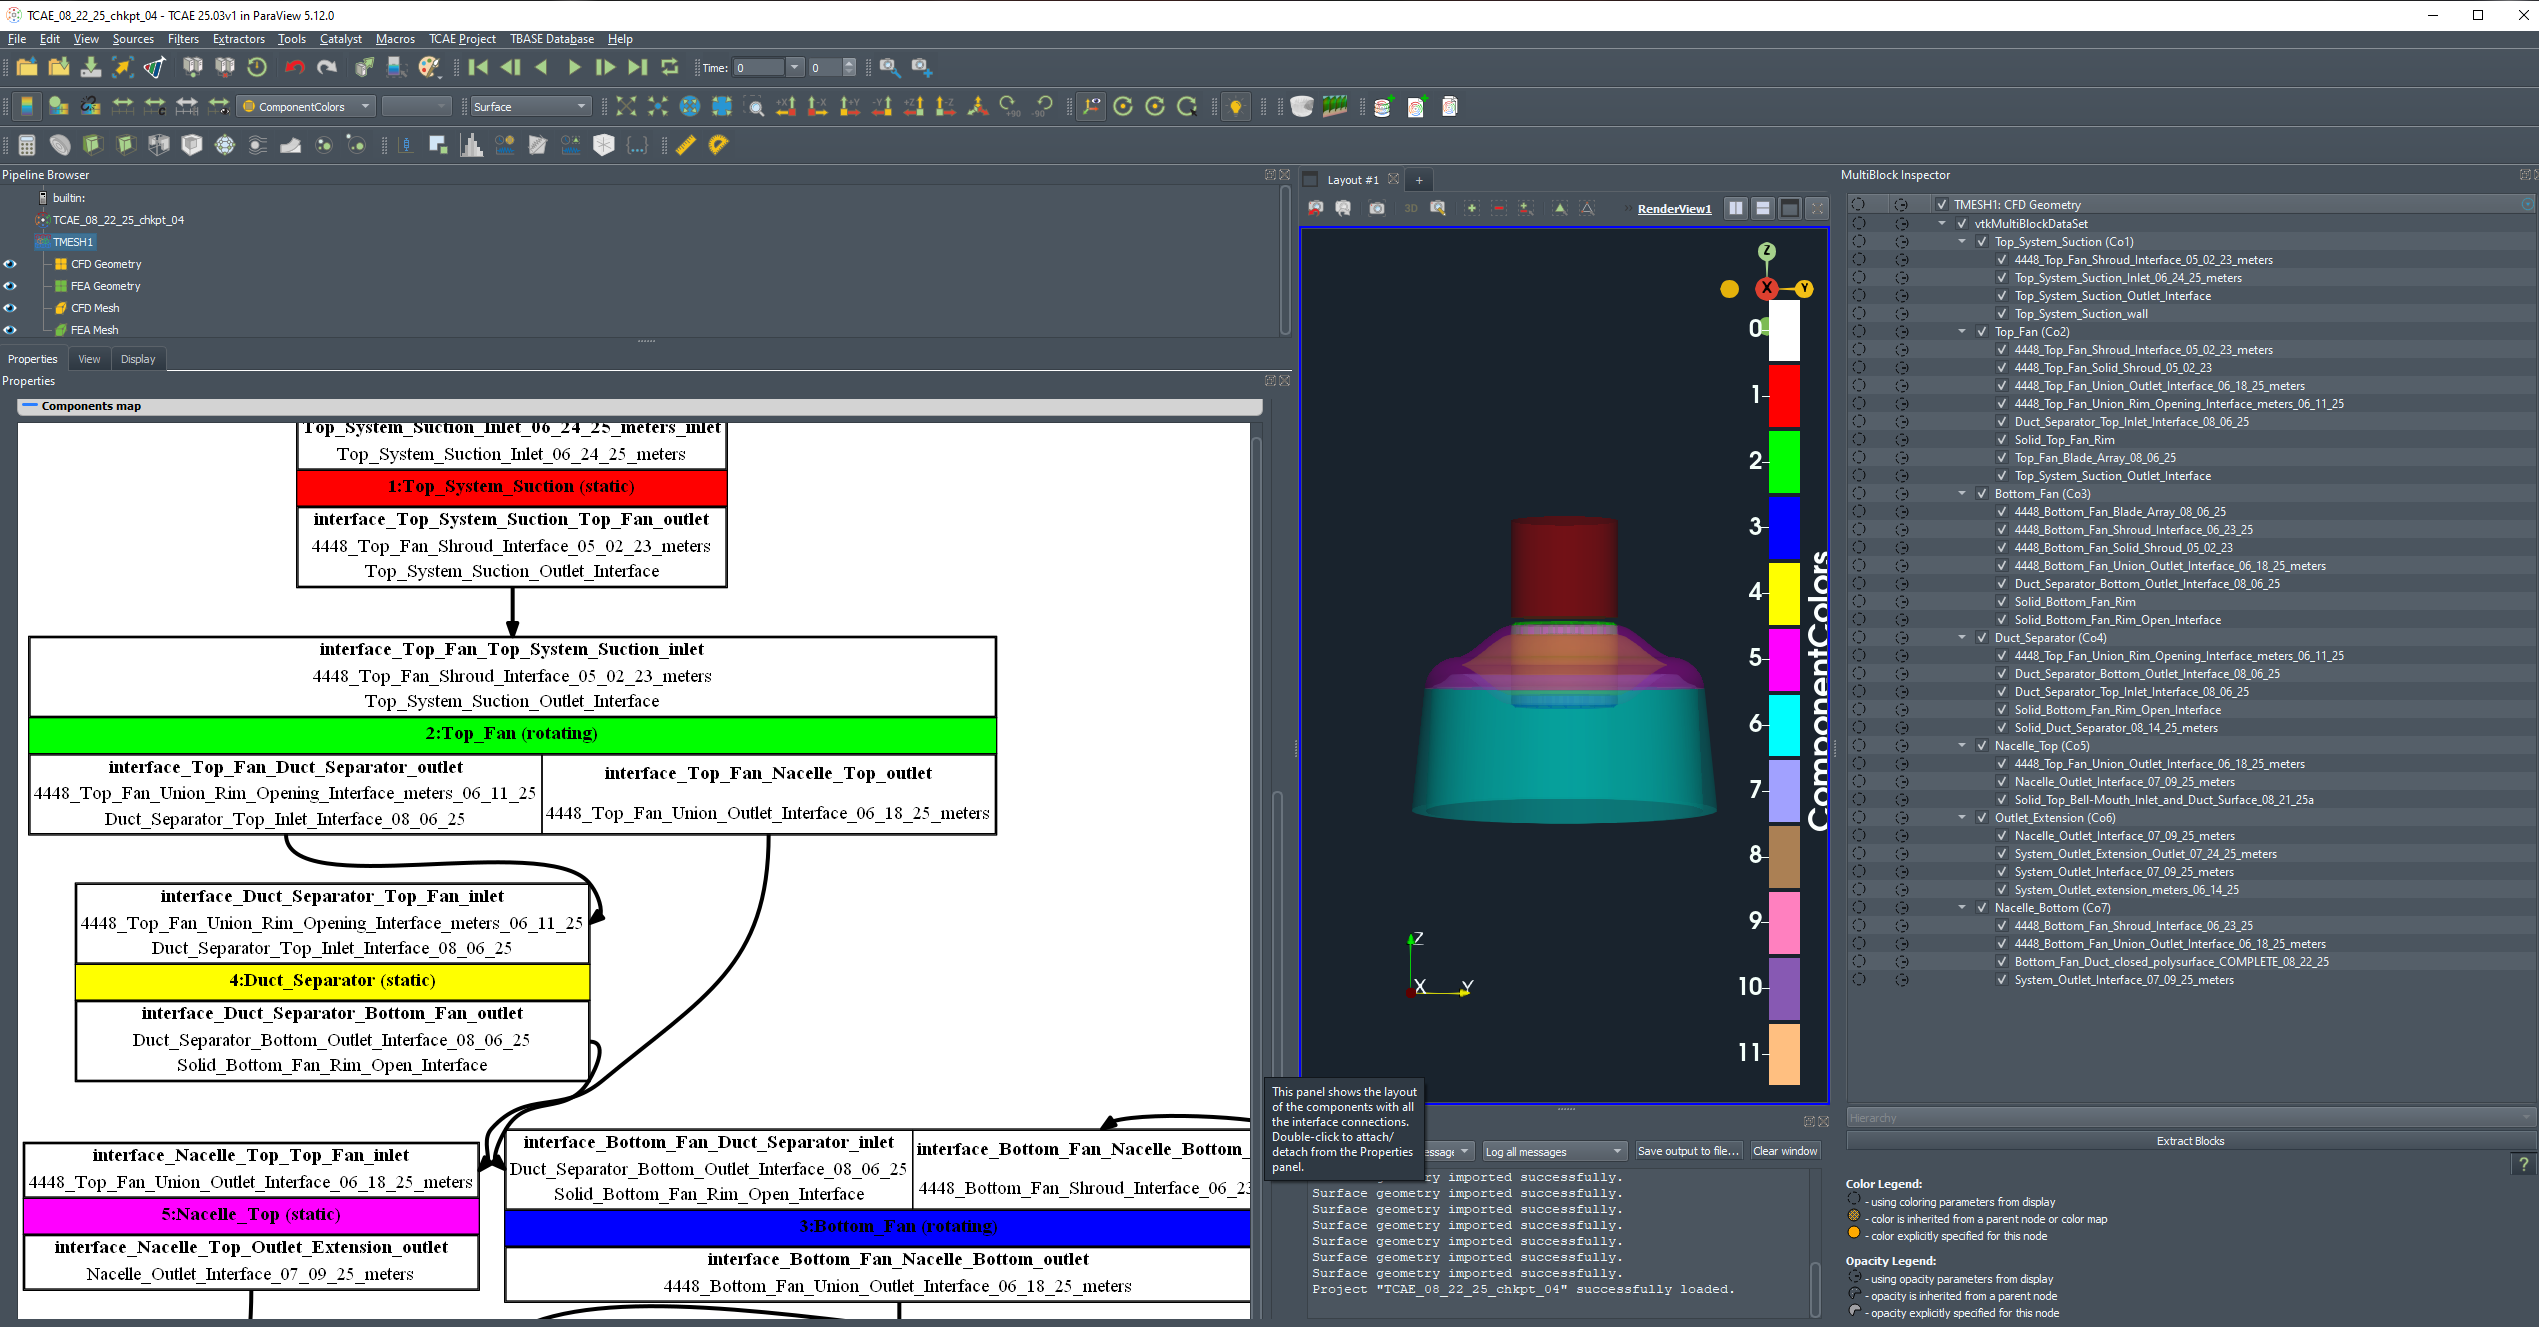This screenshot has width=2539, height=1327.
Task: Click the Reset Camera icon
Action: [625, 106]
